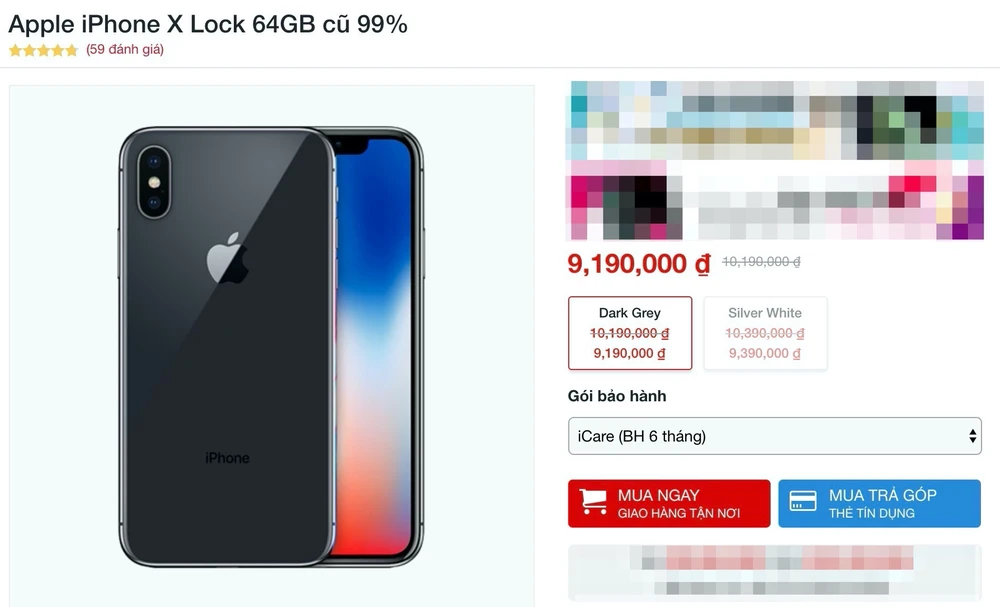Click the first yellow rating star
This screenshot has height=607, width=1000.
pos(16,50)
